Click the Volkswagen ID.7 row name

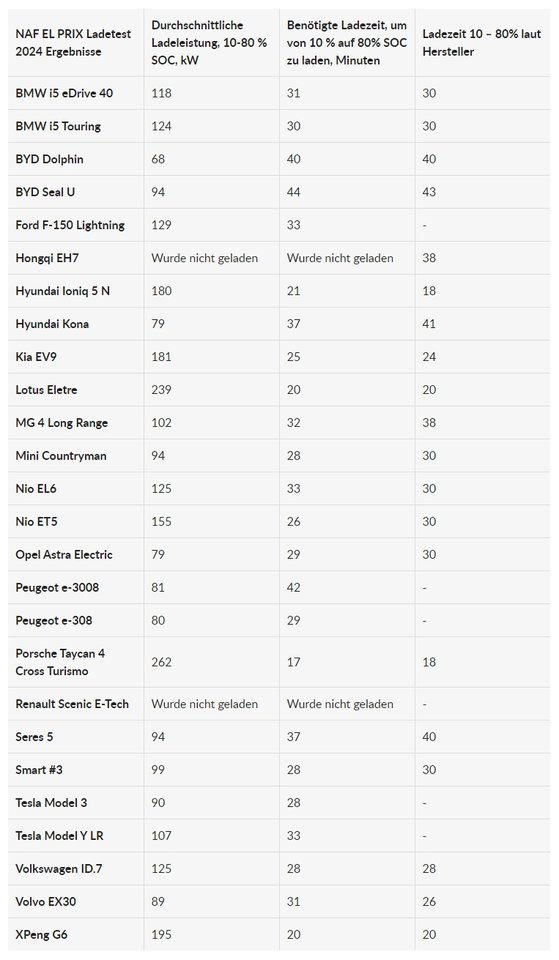pyautogui.click(x=59, y=869)
